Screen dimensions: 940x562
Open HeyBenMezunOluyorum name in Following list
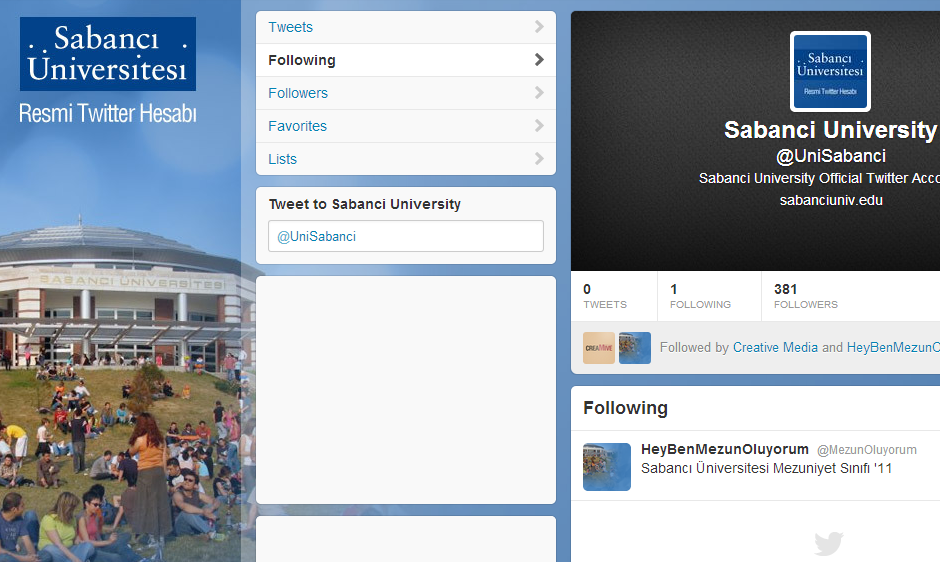pos(725,449)
